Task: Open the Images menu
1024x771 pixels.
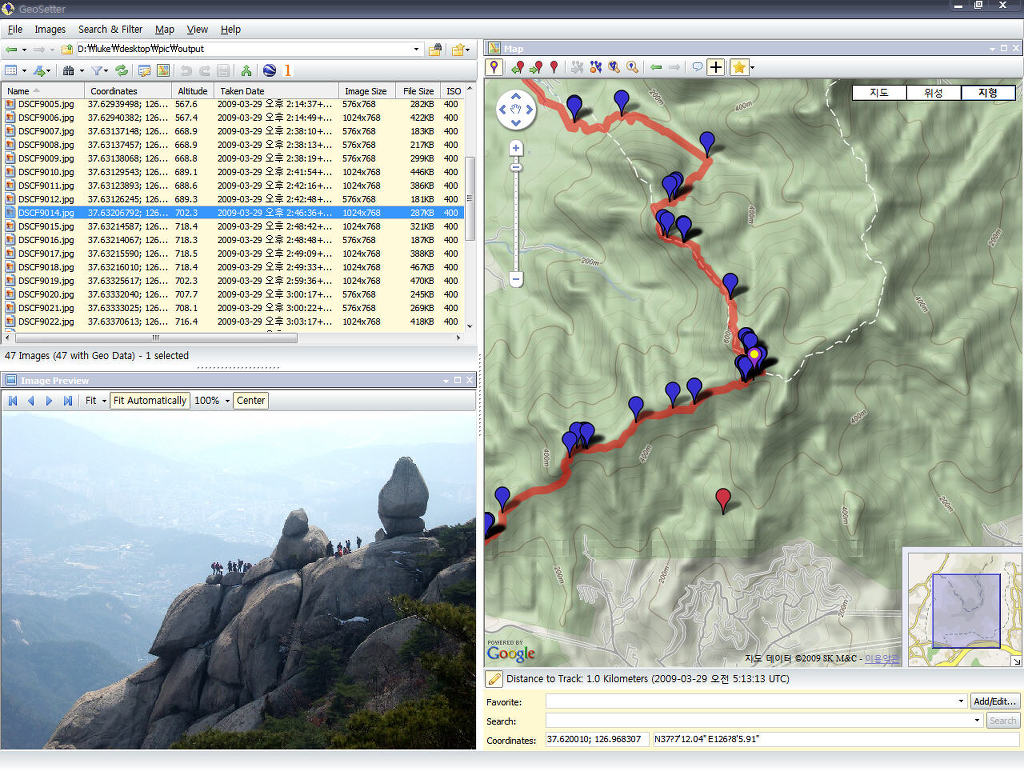Action: [50, 30]
